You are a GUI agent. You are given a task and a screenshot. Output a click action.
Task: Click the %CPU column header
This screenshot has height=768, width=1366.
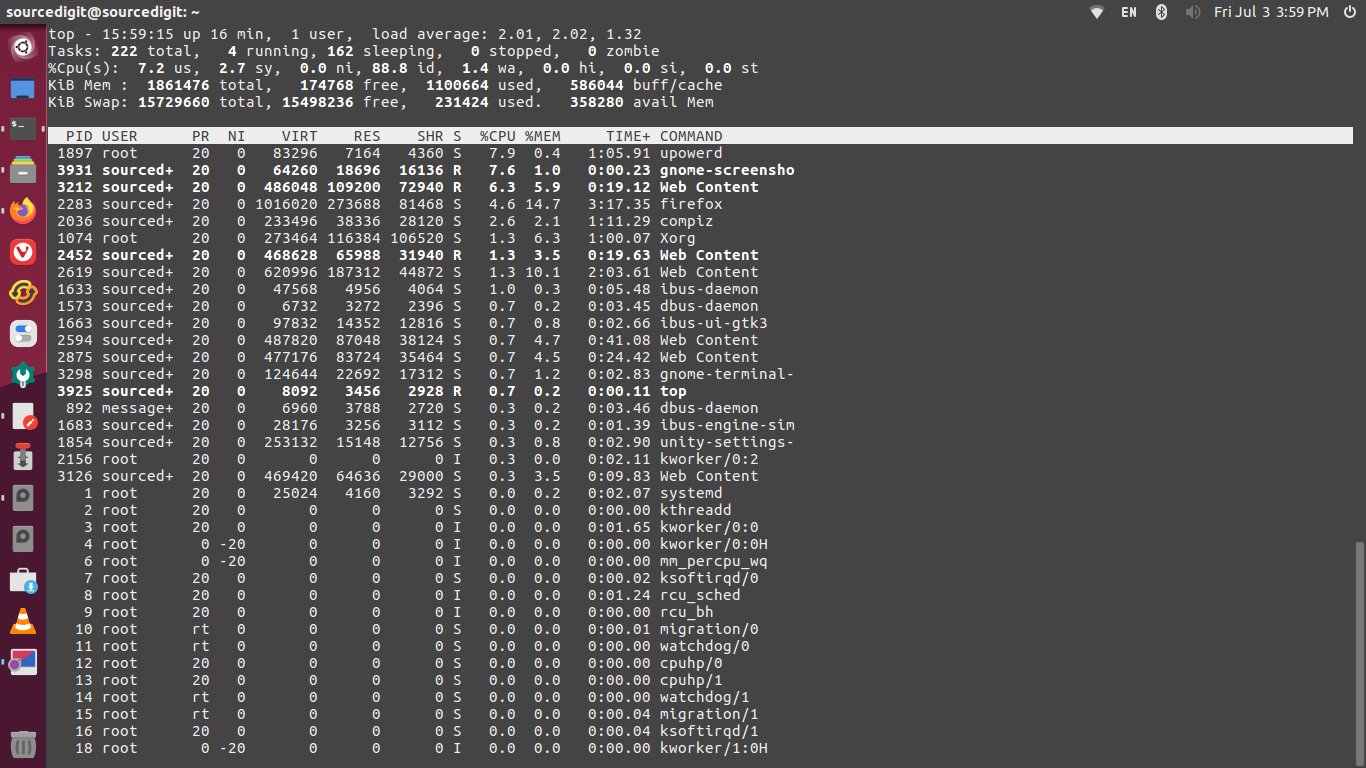click(497, 136)
